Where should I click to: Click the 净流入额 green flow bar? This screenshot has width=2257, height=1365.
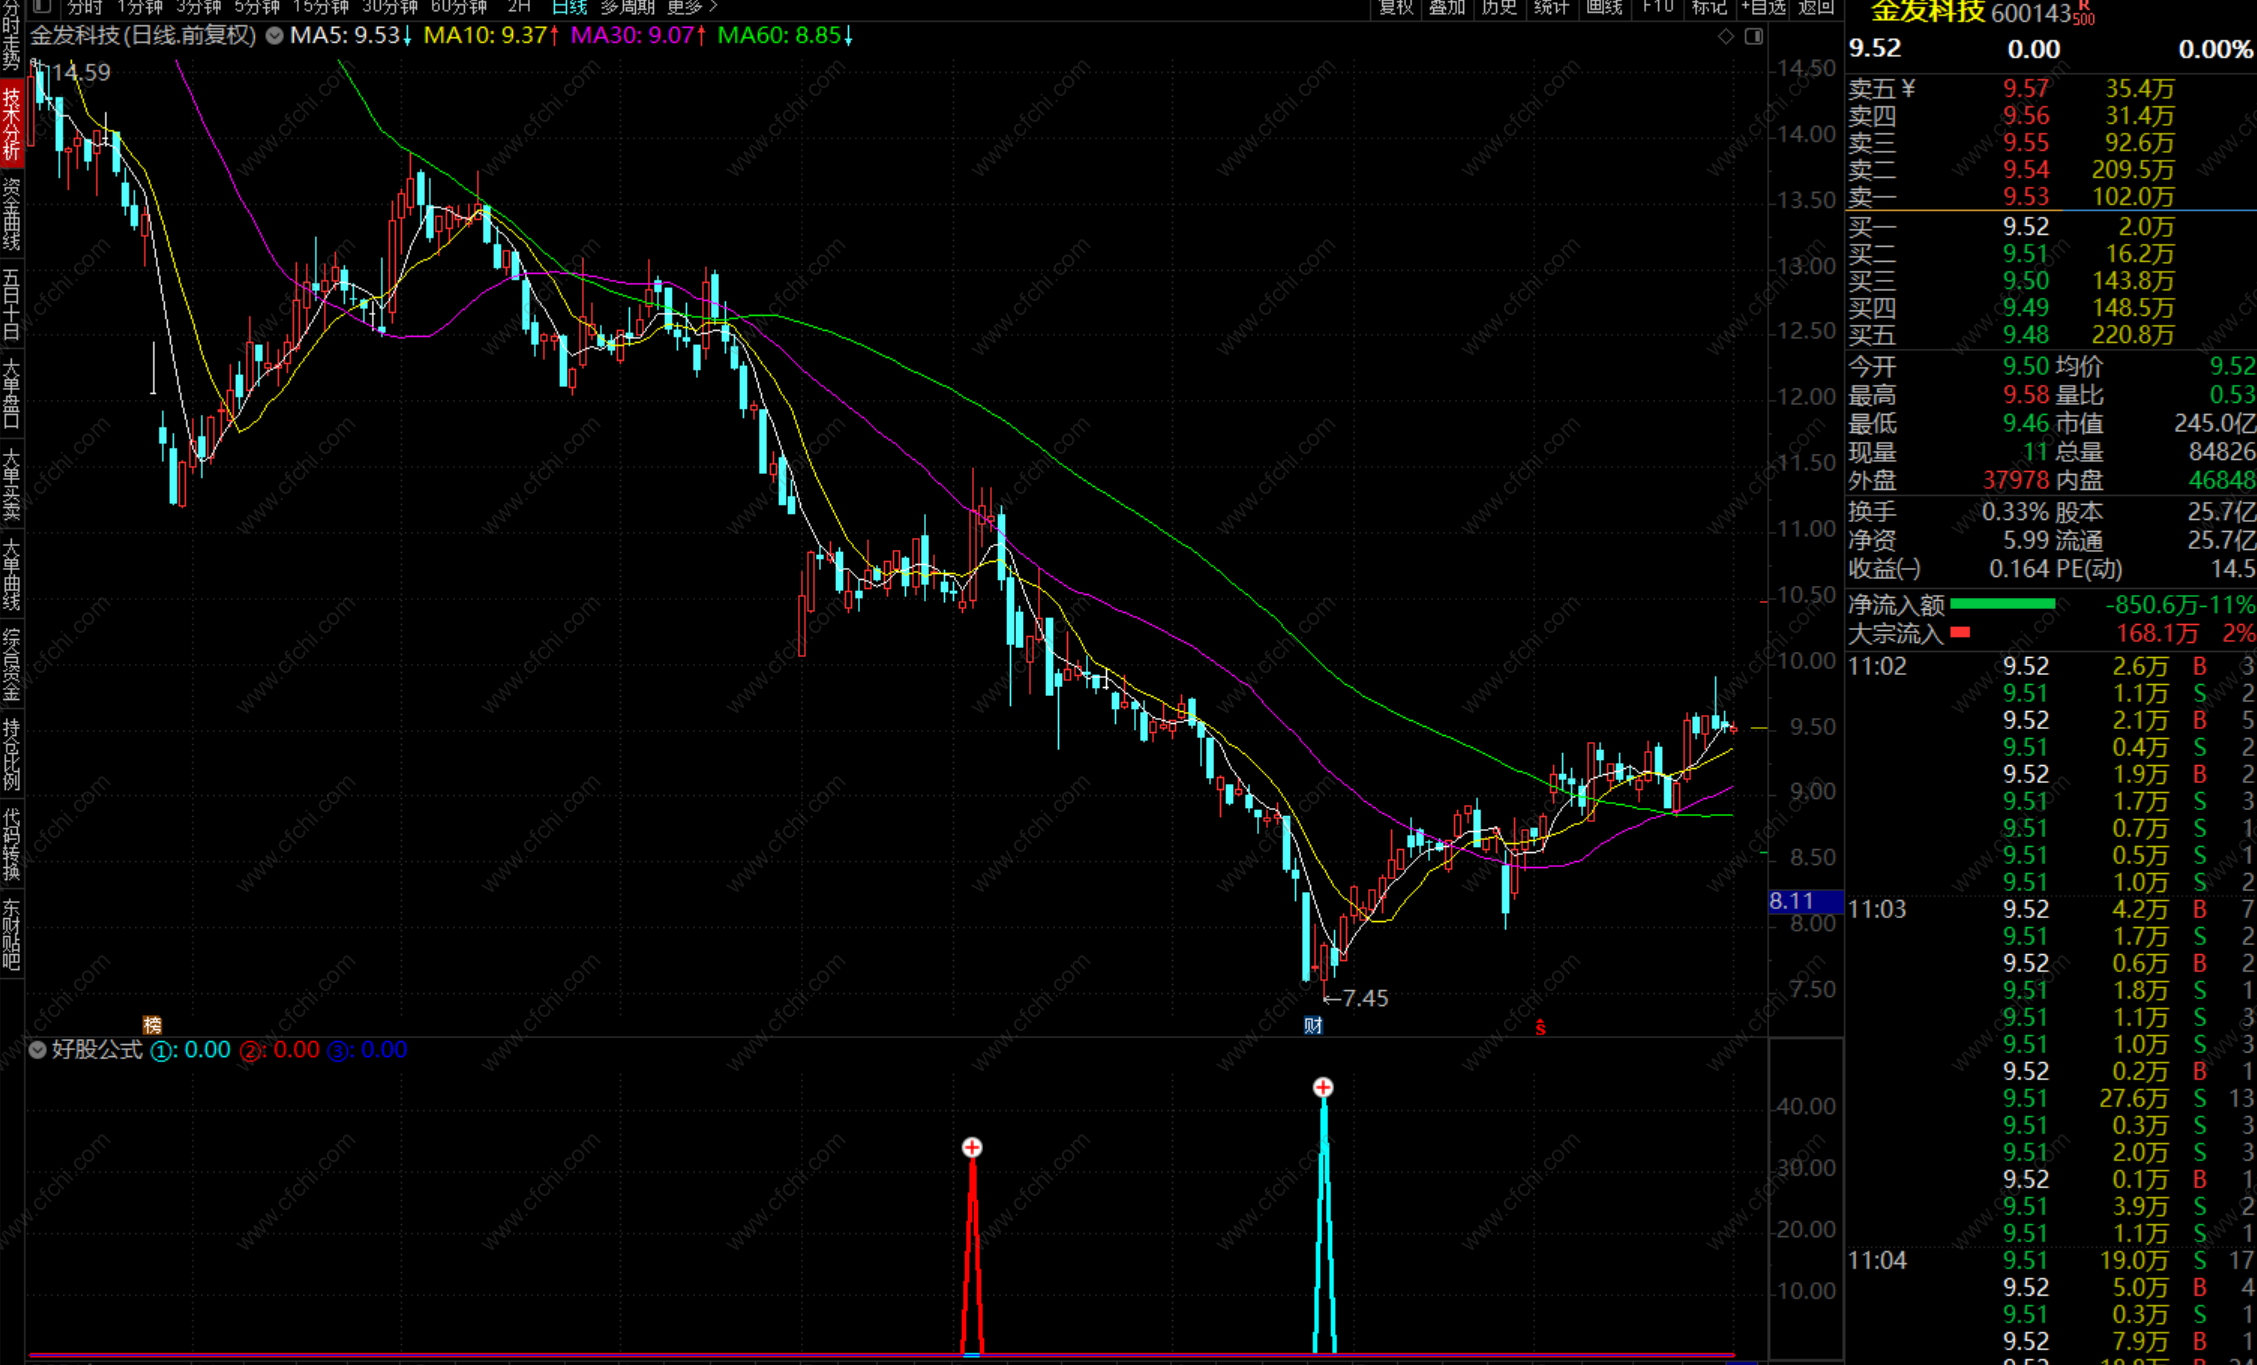(2002, 604)
